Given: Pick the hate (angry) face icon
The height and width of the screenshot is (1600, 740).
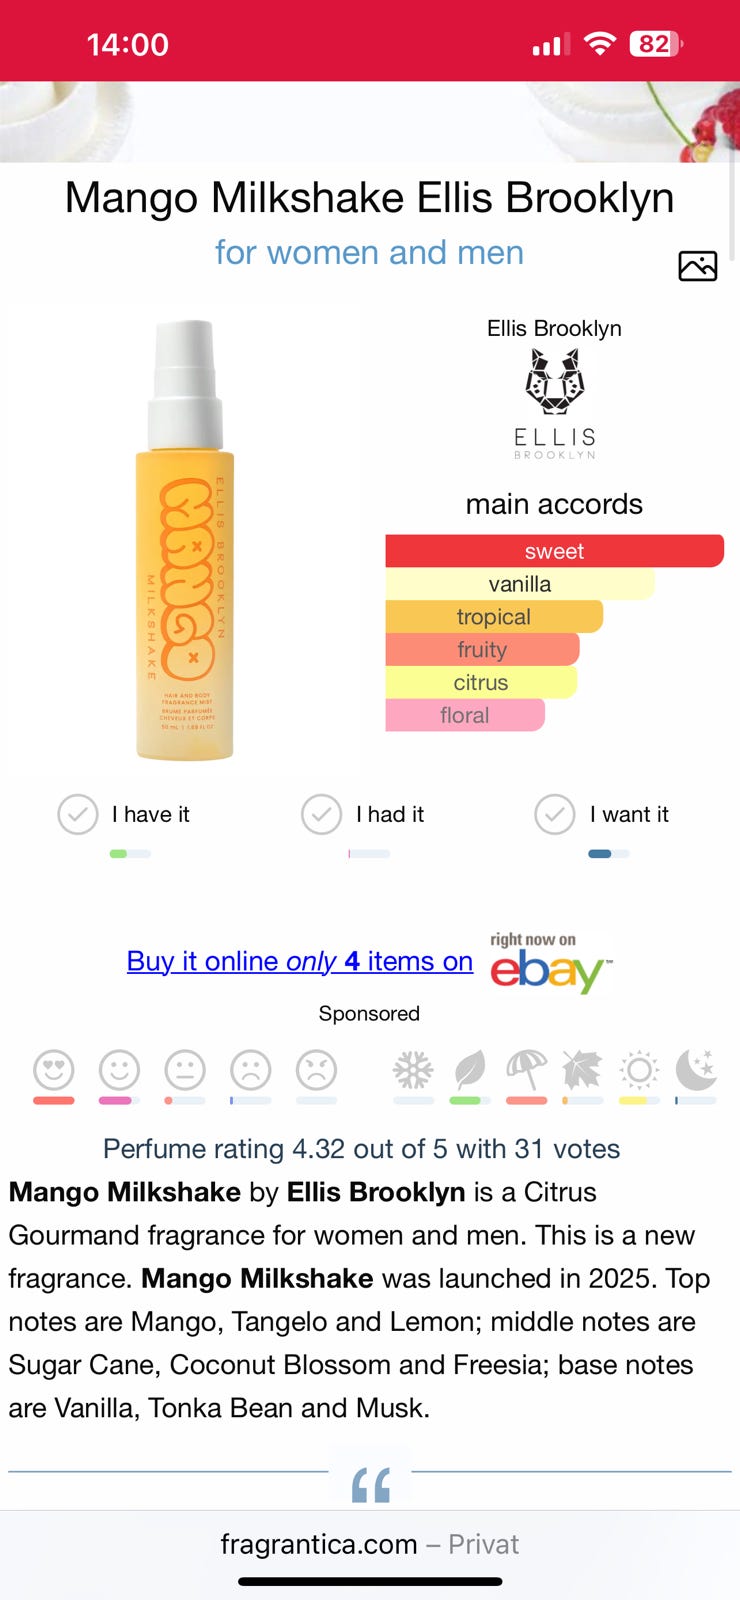Looking at the screenshot, I should coord(316,1070).
